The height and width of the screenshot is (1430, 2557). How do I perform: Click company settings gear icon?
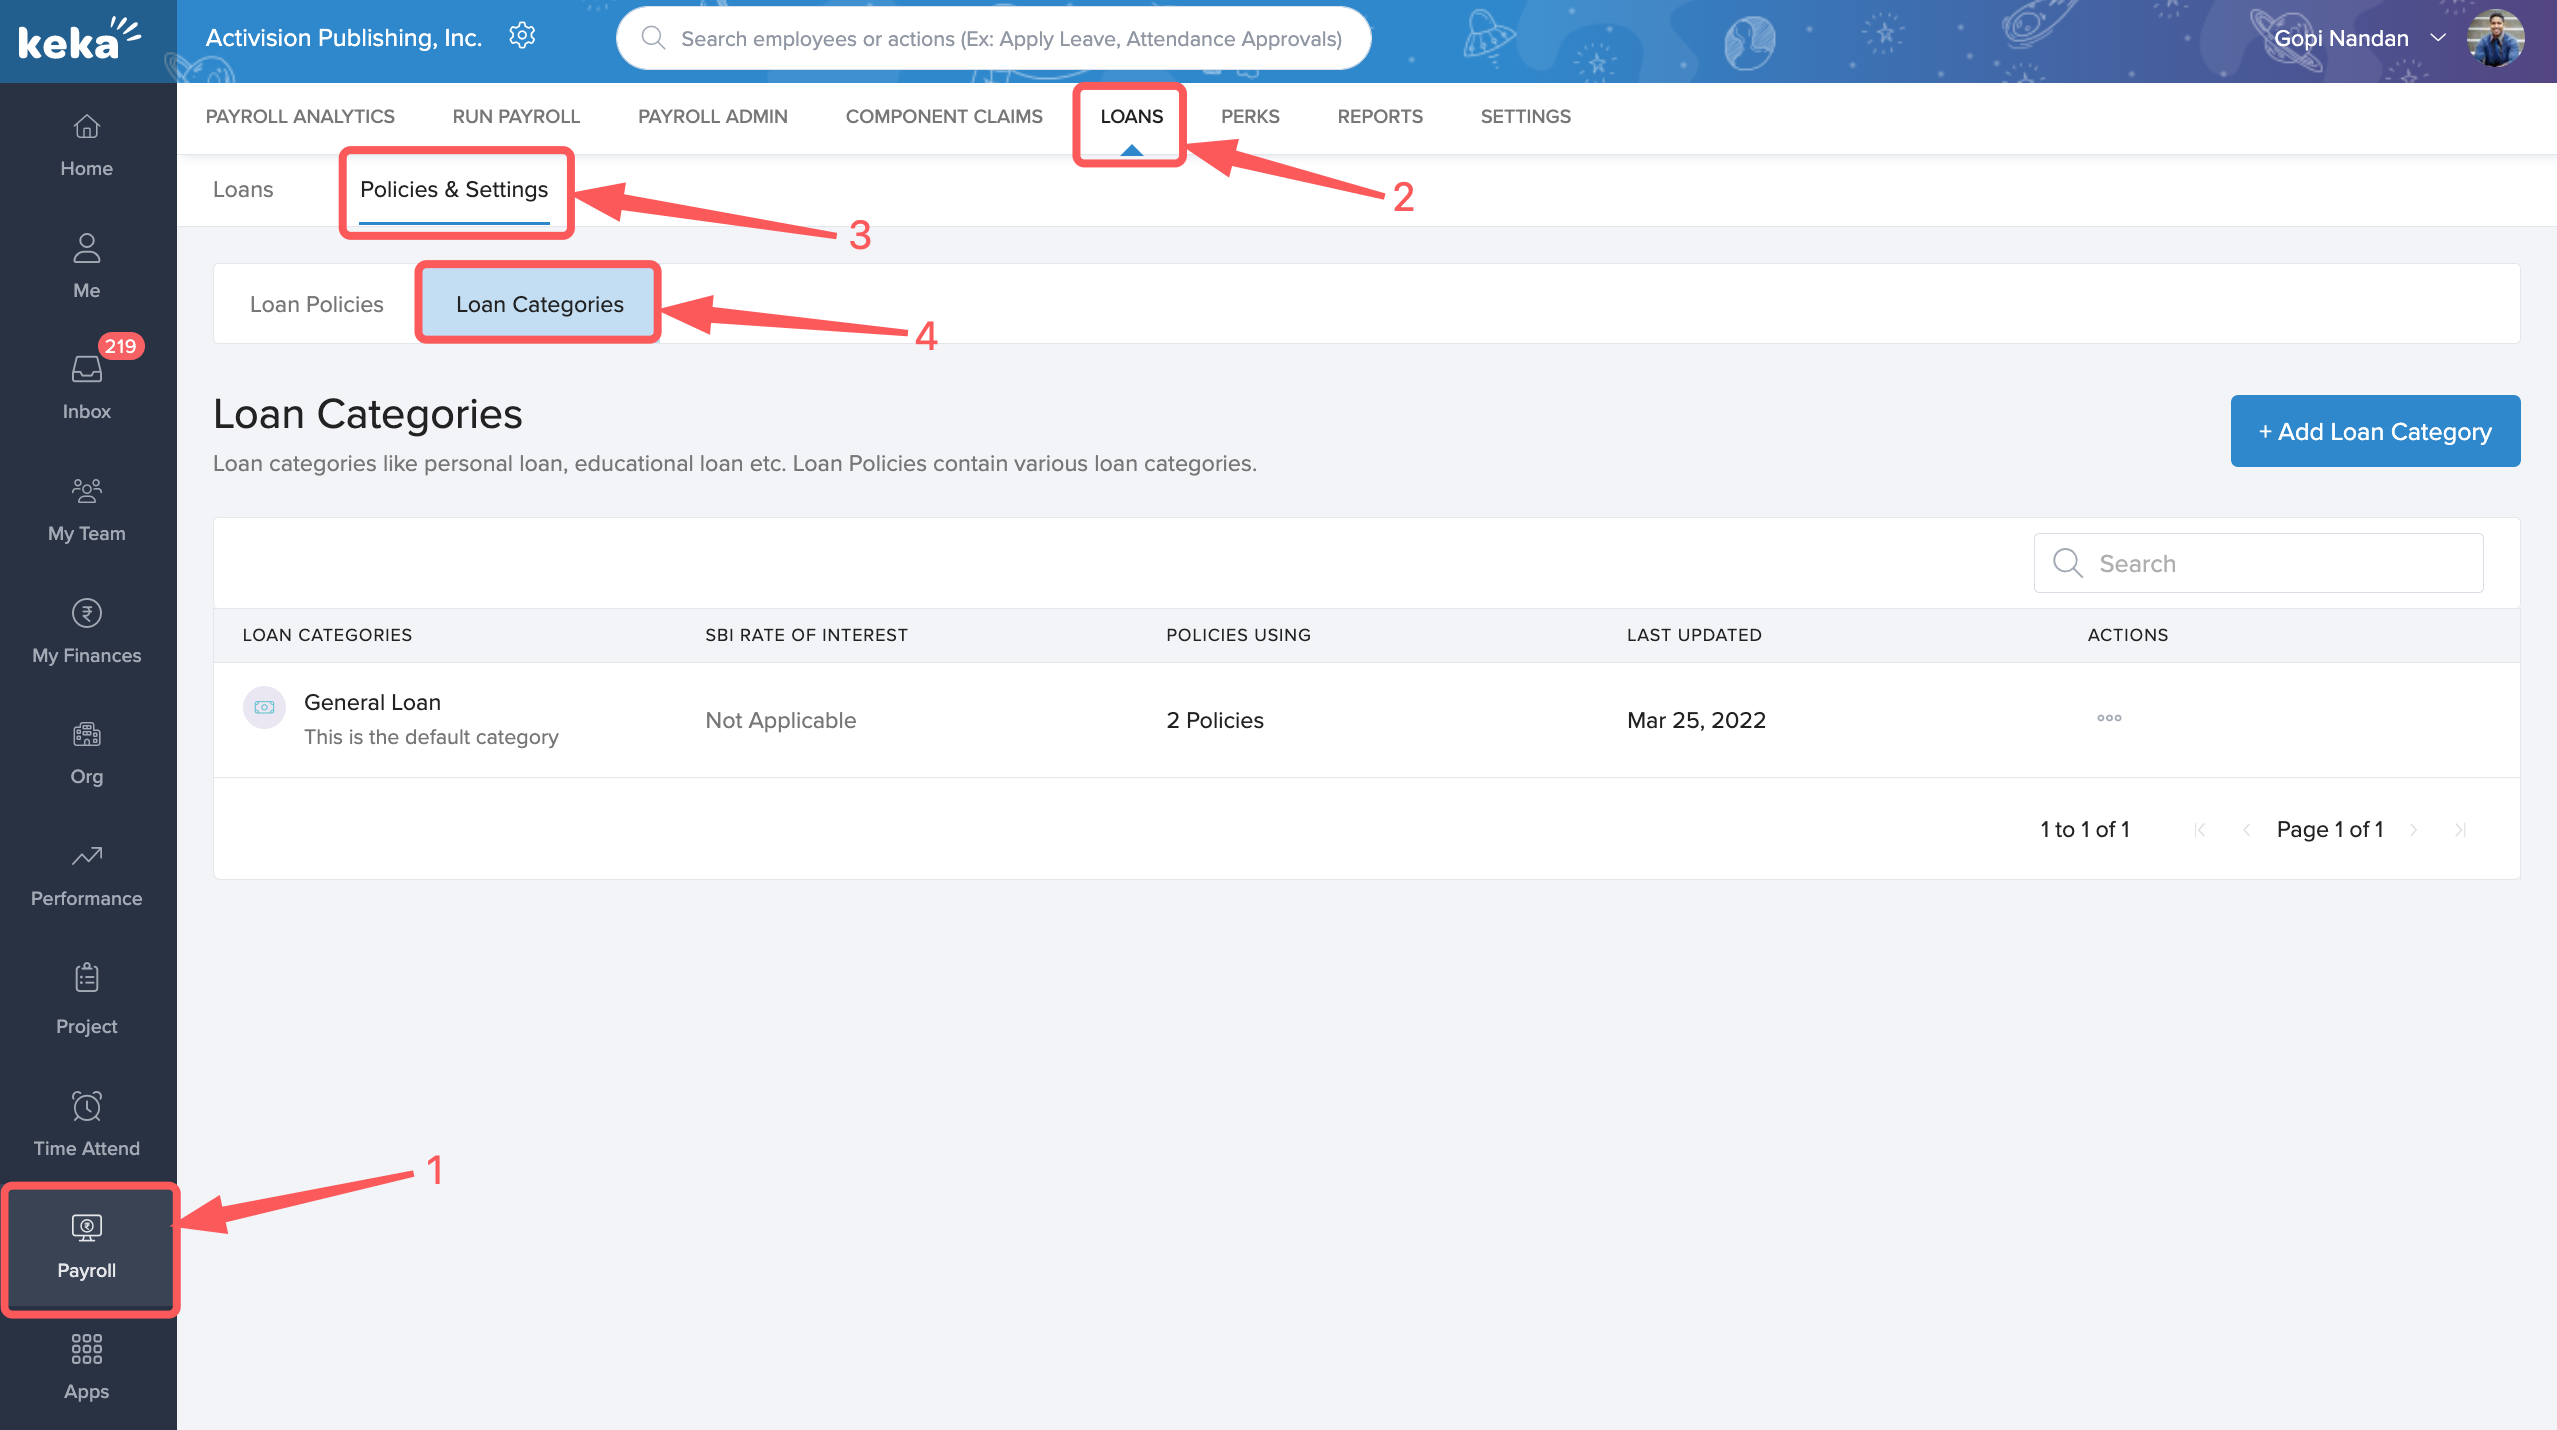[522, 37]
